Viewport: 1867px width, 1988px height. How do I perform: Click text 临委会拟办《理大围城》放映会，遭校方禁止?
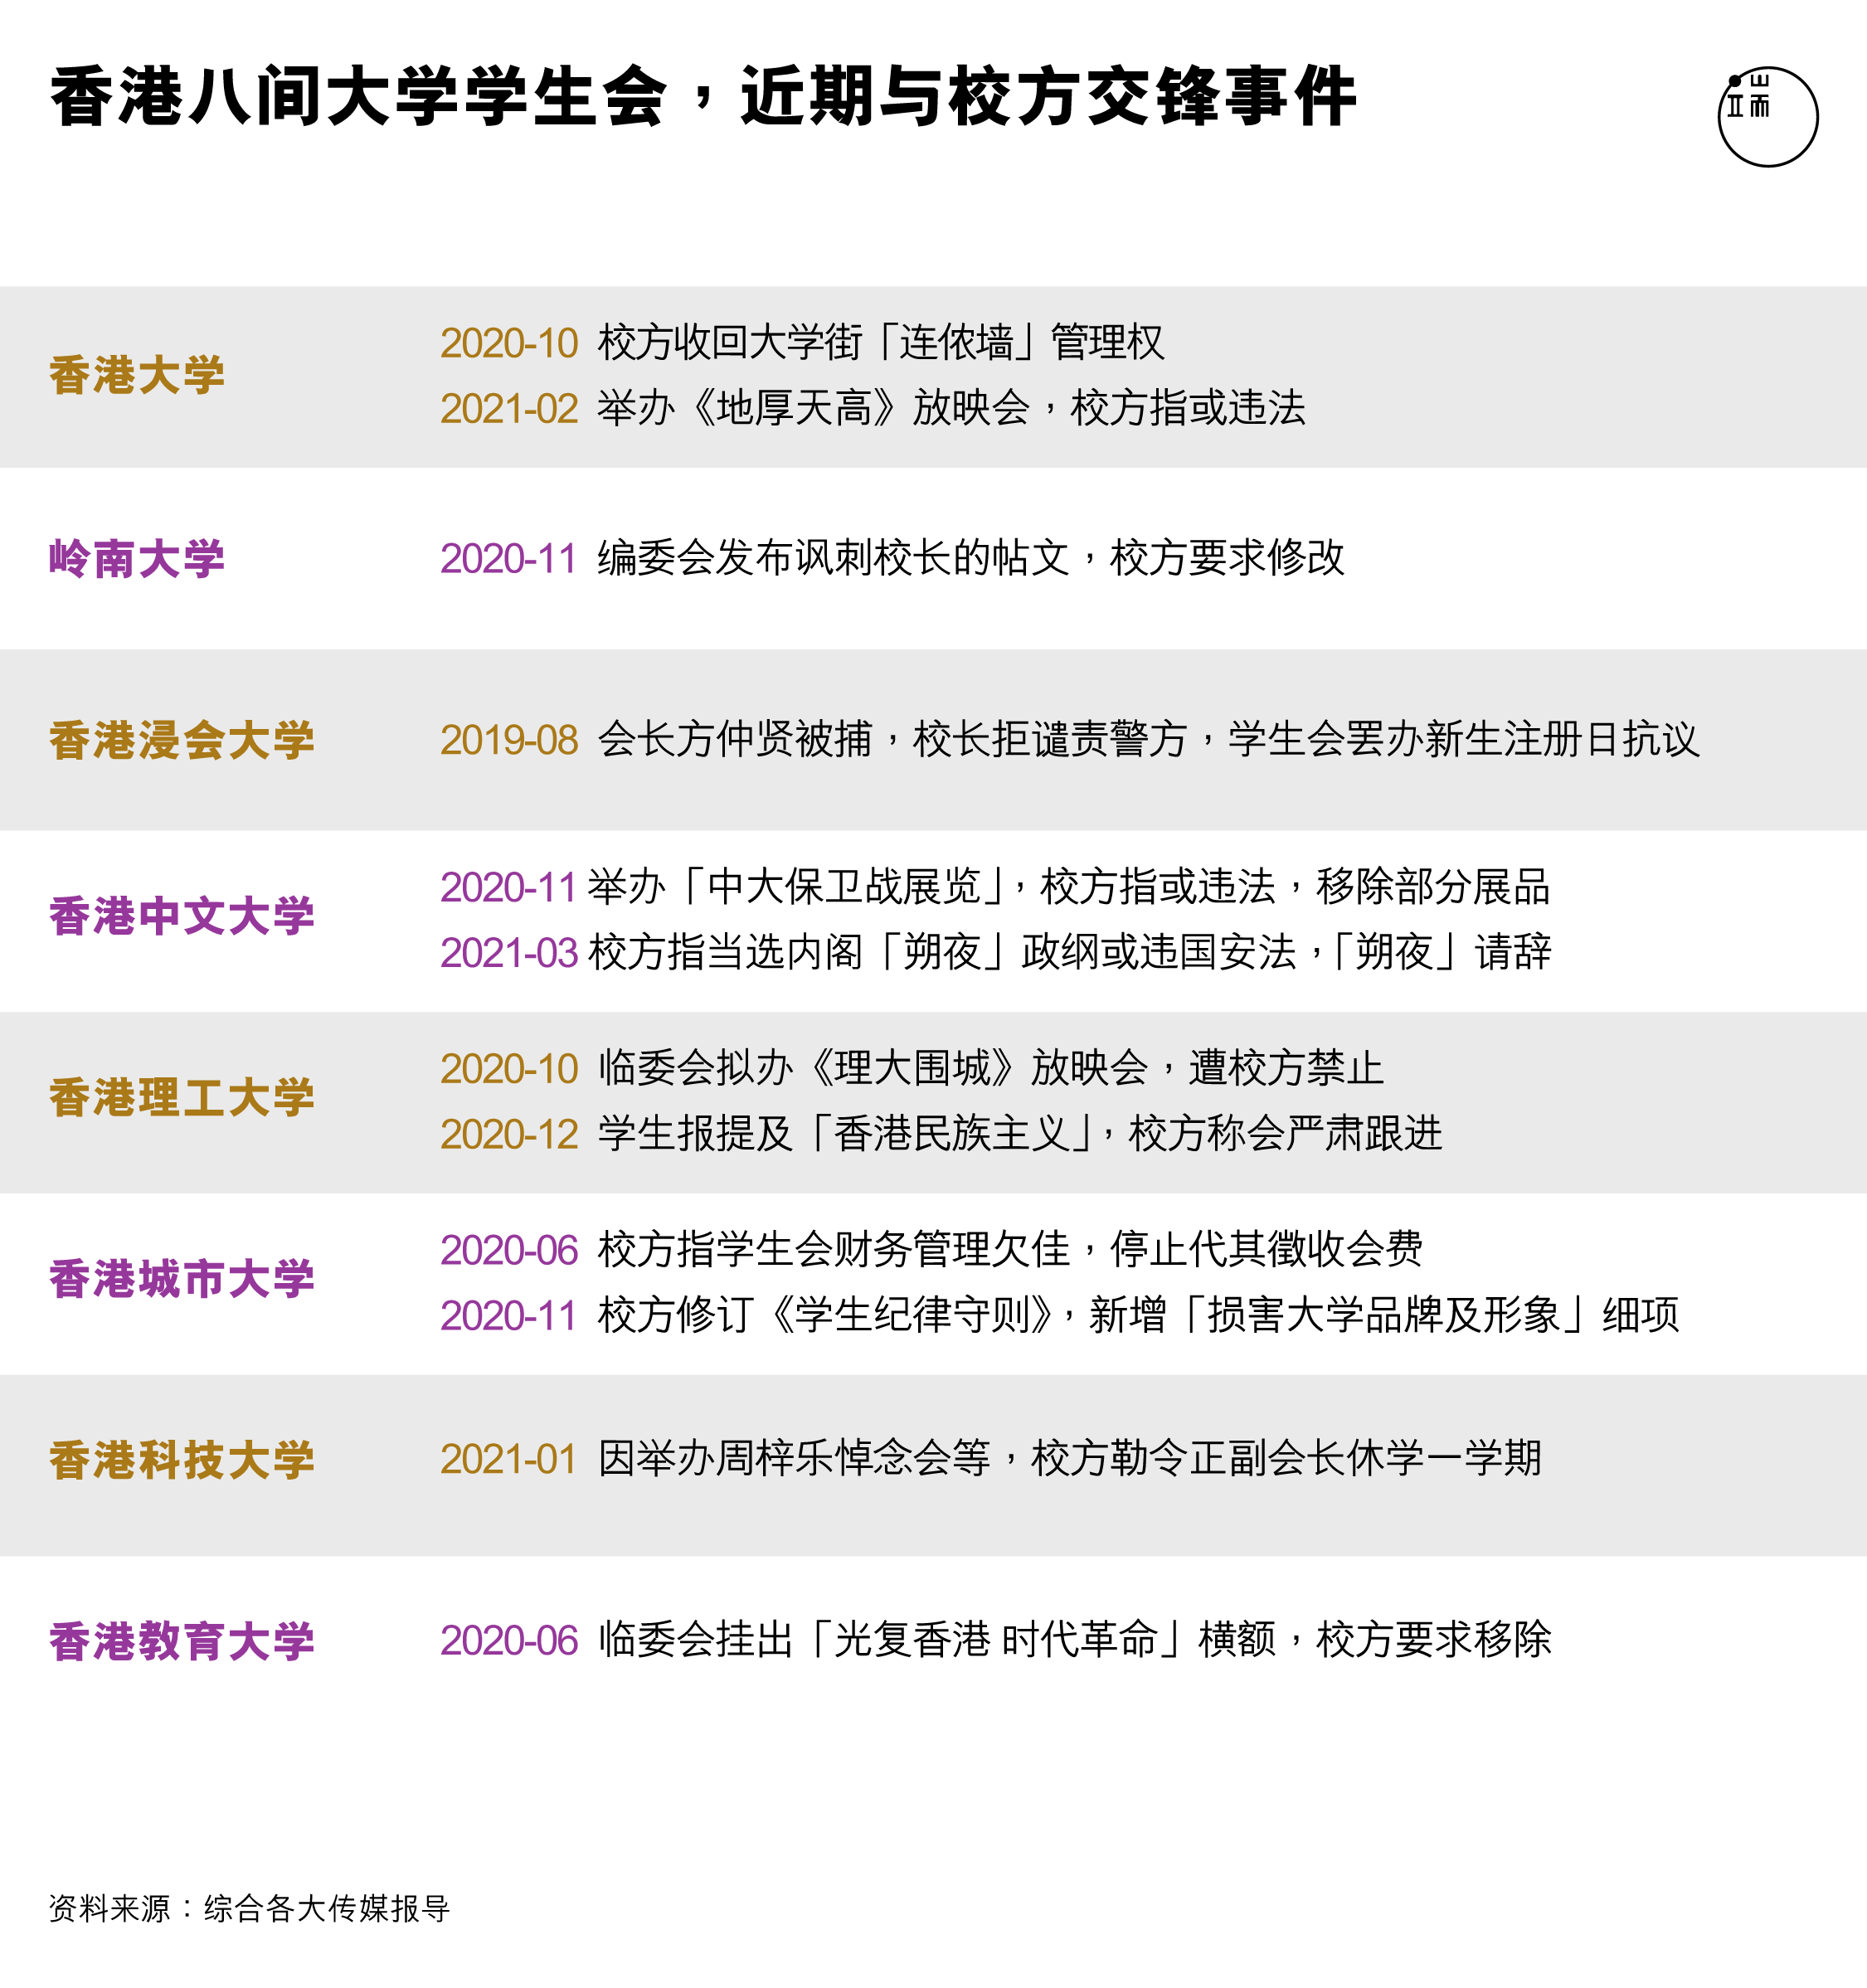pos(991,1069)
